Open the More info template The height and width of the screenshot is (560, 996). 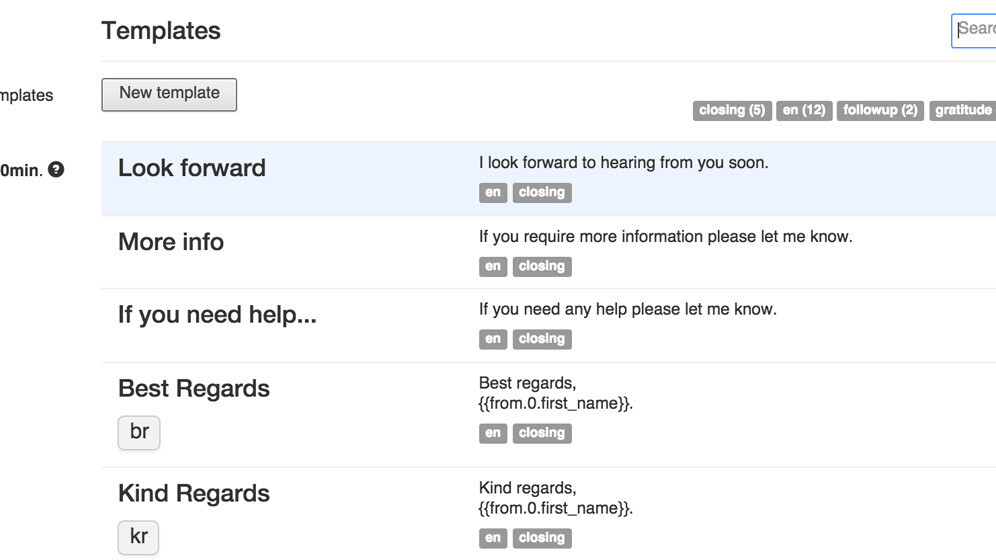tap(171, 242)
